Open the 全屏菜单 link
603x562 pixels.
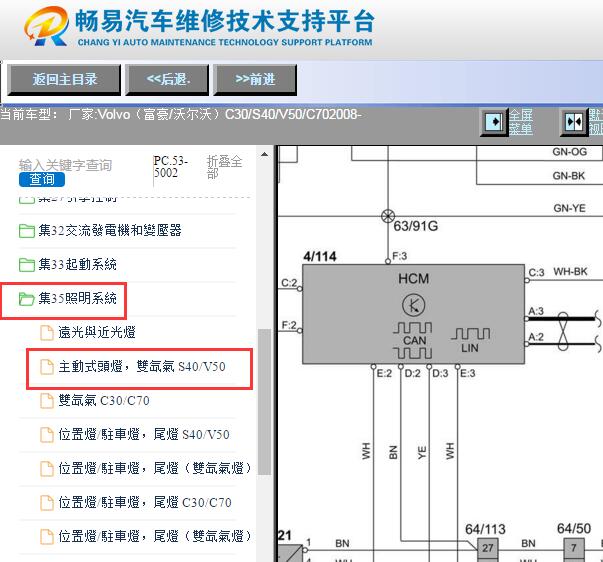pos(521,122)
